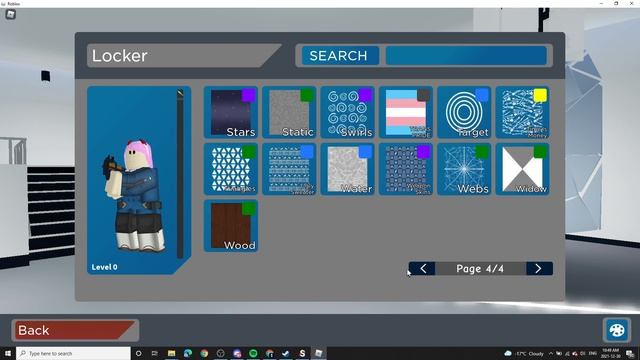
Task: Click the red Back button
Action: point(75,330)
